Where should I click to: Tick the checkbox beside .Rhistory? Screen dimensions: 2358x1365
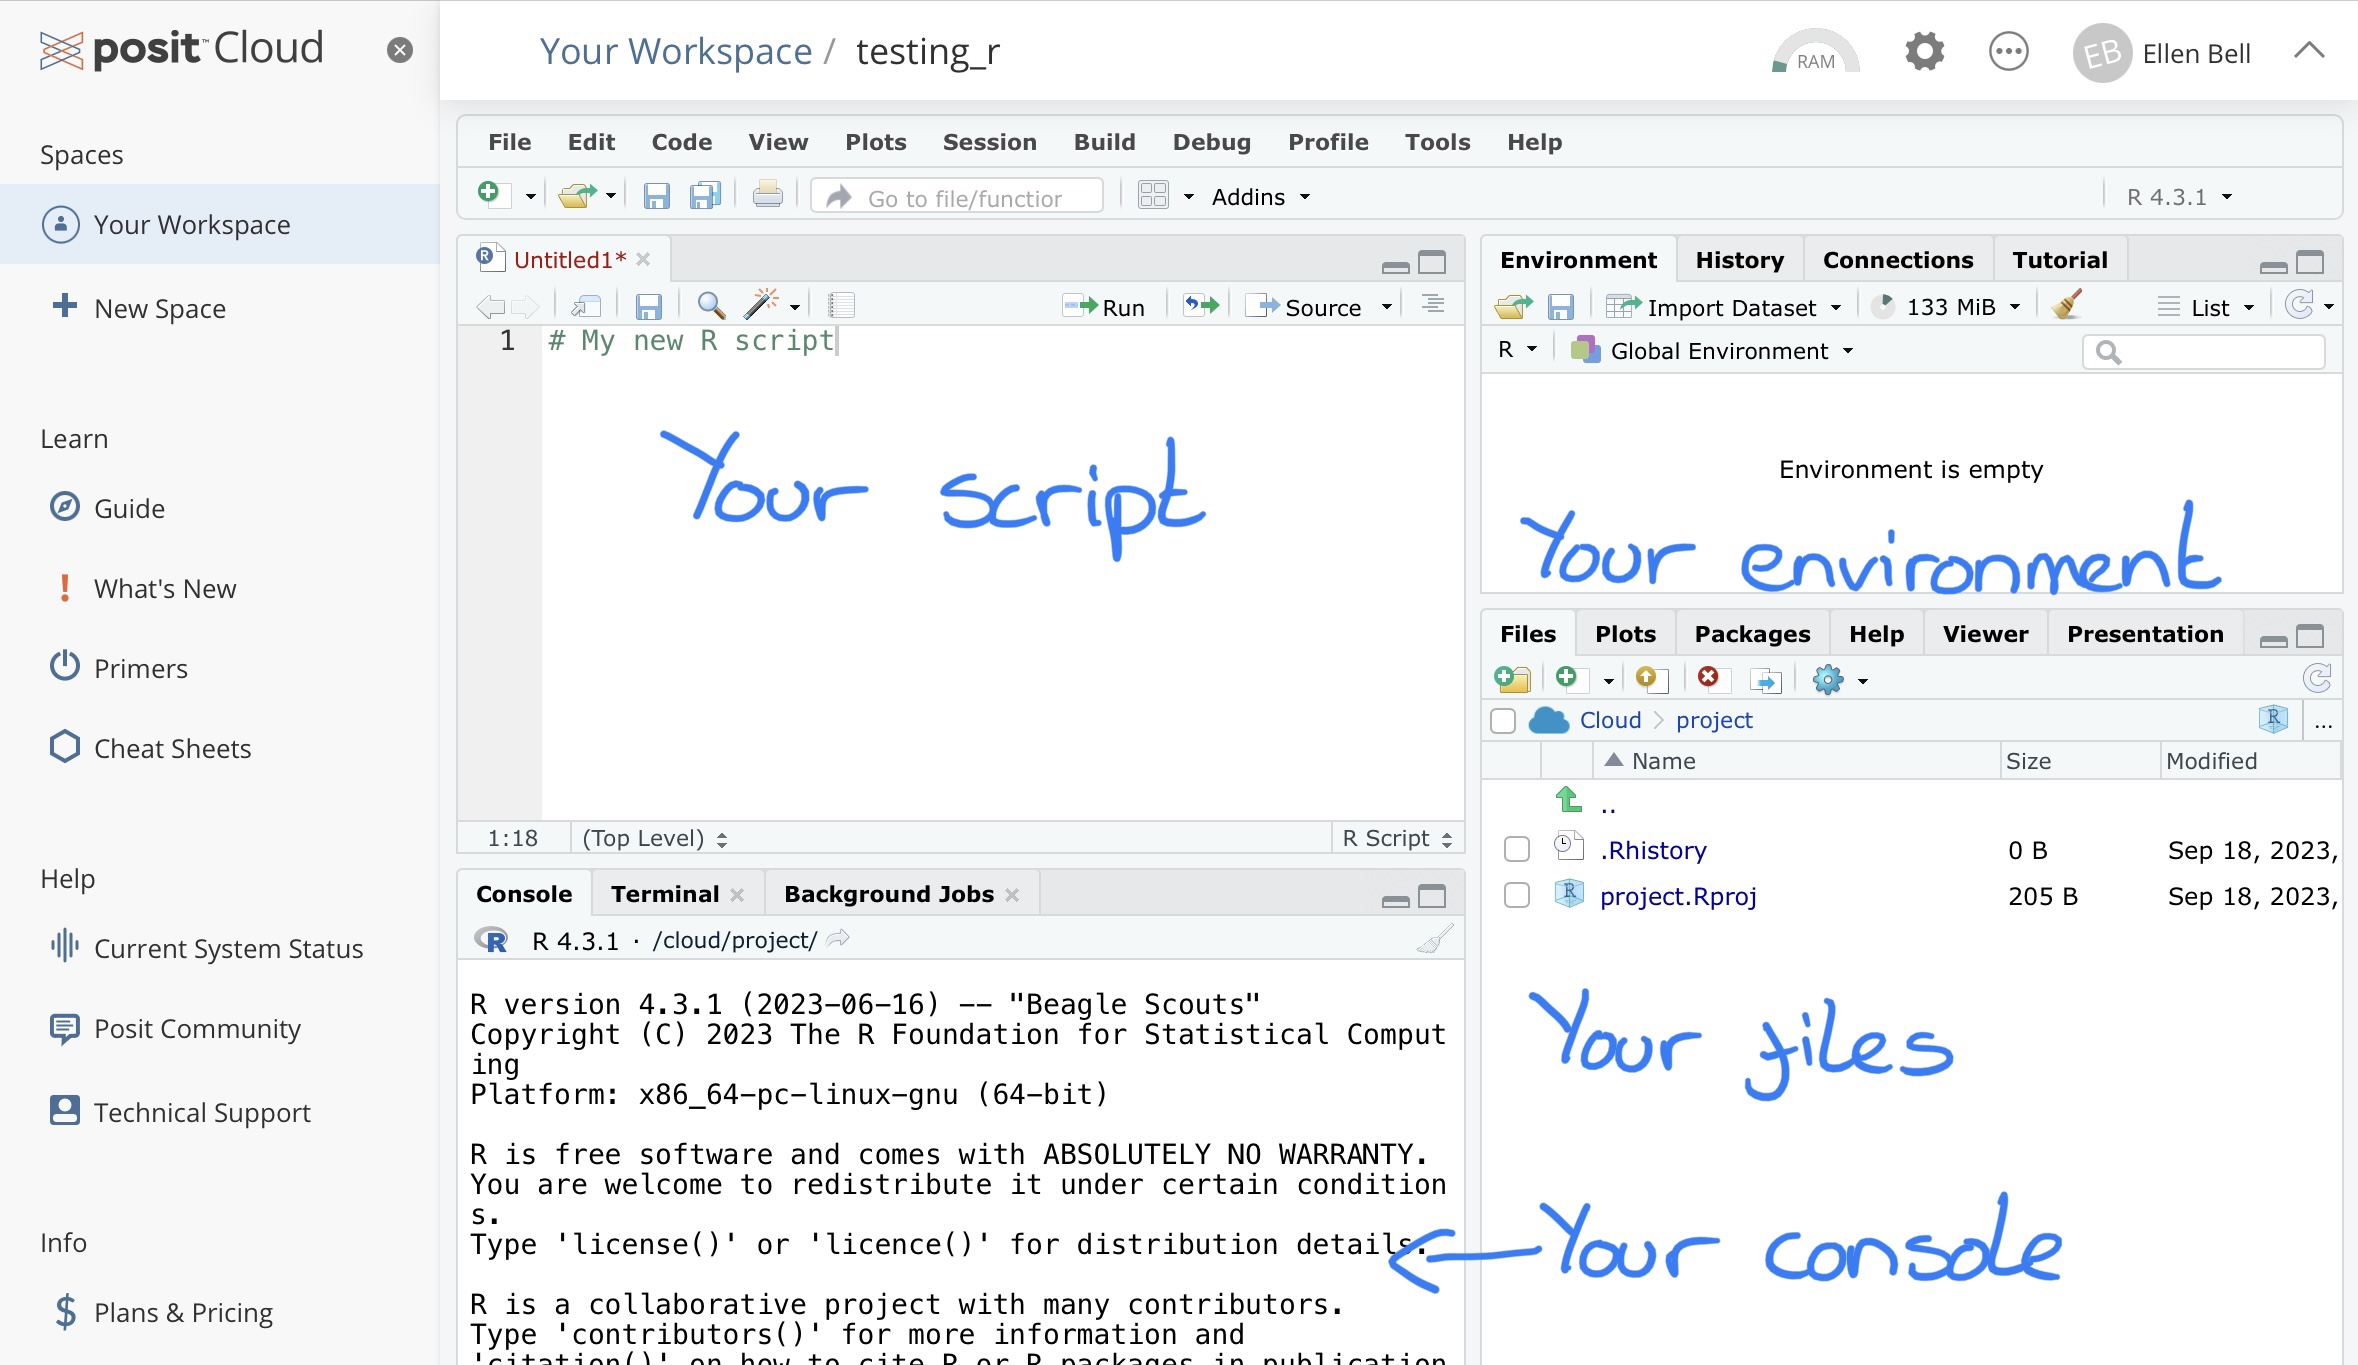pyautogui.click(x=1516, y=848)
